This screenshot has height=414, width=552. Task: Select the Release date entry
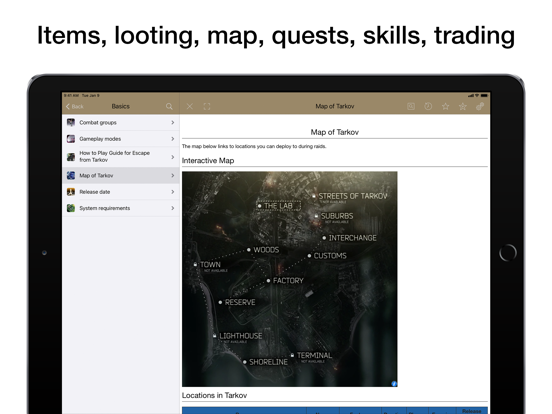click(x=121, y=192)
